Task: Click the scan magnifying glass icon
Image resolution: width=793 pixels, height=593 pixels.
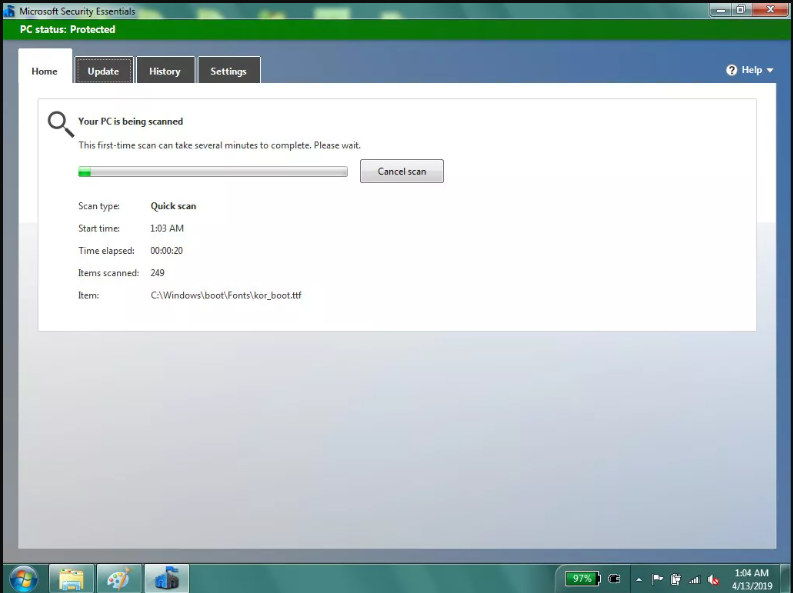Action: (61, 124)
